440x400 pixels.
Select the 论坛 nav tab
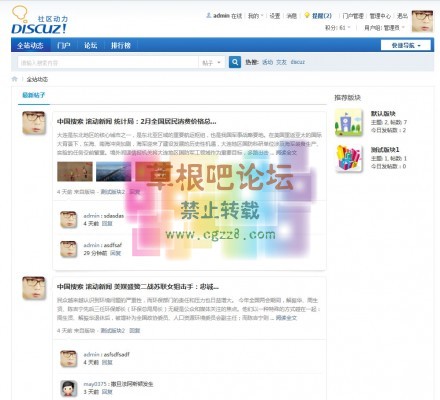click(x=90, y=45)
